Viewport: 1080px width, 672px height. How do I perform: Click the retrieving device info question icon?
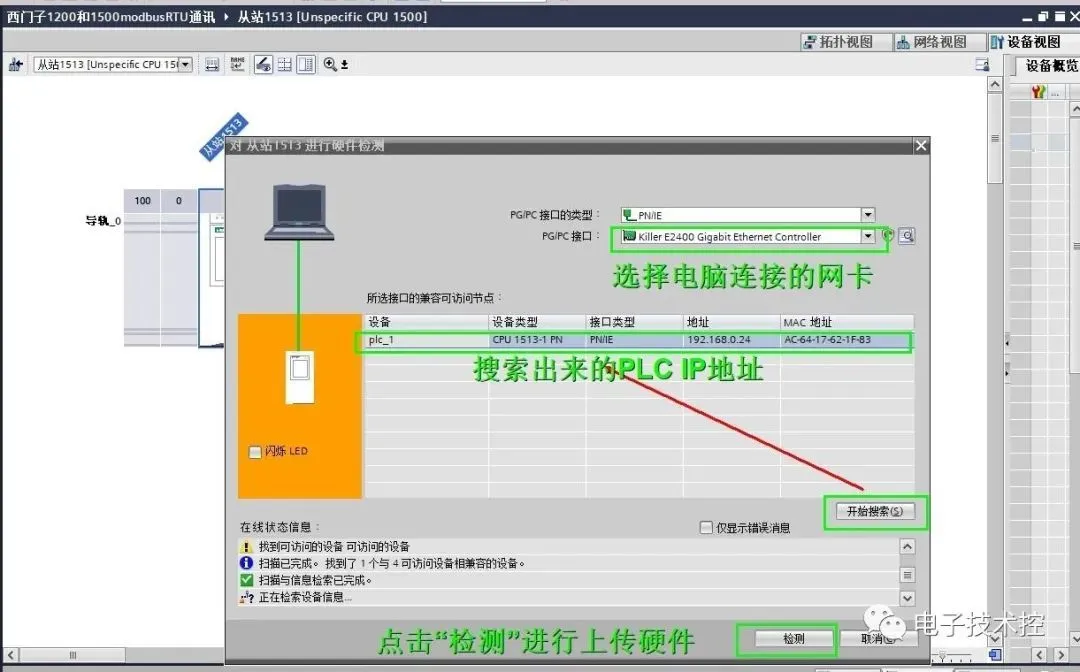pyautogui.click(x=247, y=598)
